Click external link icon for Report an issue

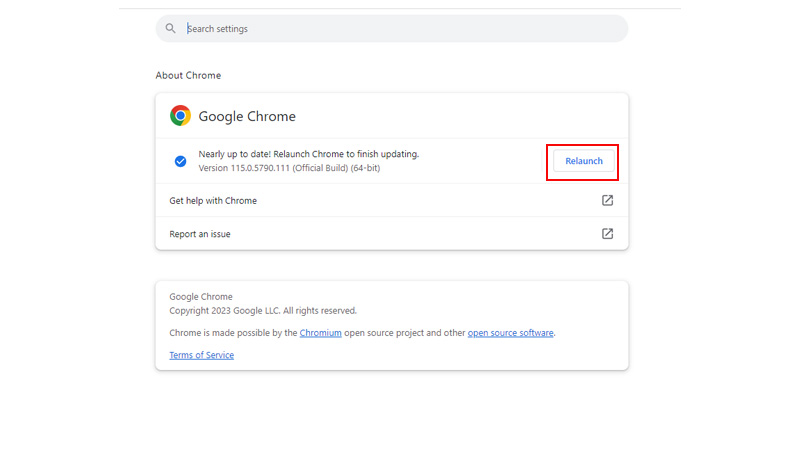point(607,234)
